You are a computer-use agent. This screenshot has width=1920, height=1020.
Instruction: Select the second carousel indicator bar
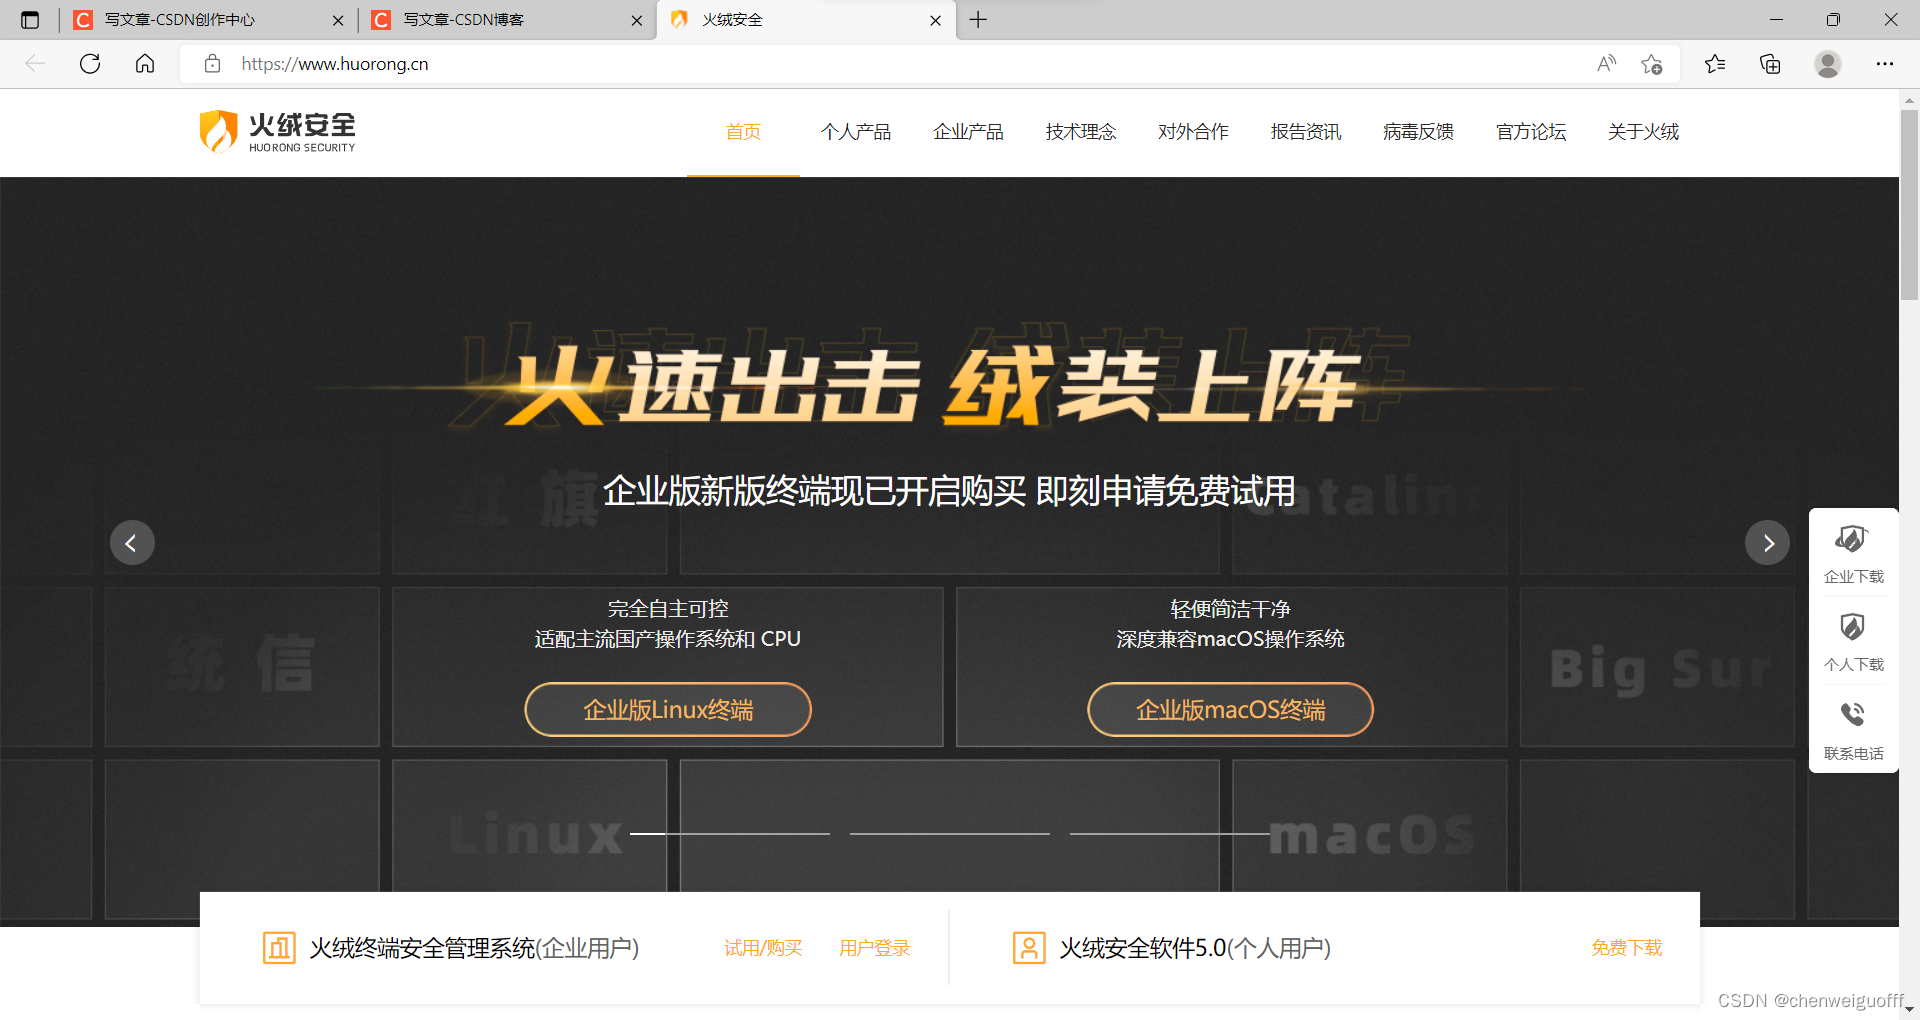950,833
